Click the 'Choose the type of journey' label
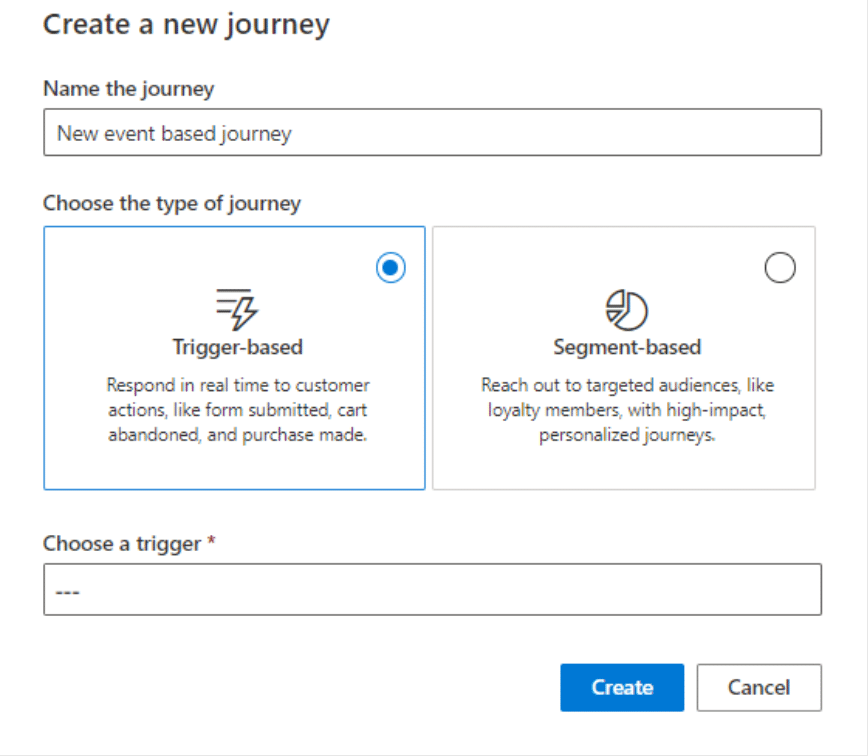Image resolution: width=868 pixels, height=756 pixels. point(172,203)
